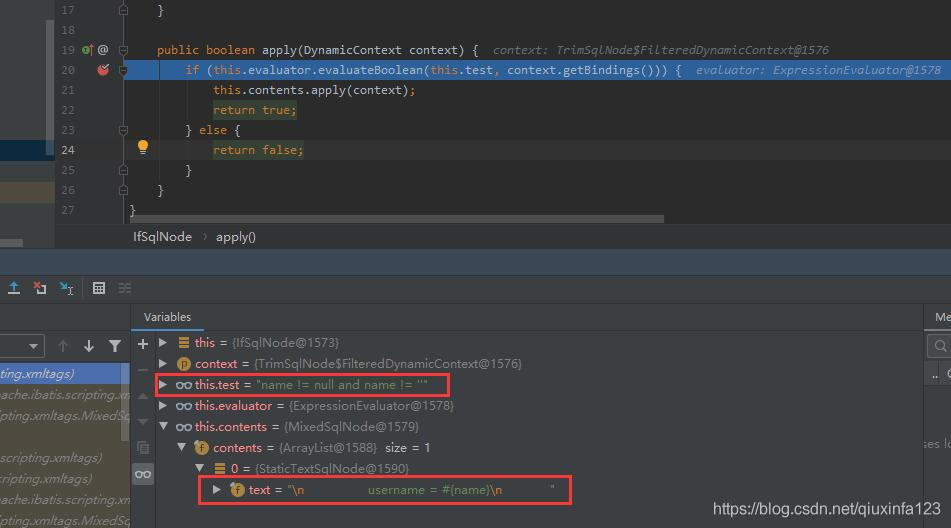The height and width of the screenshot is (528, 951).
Task: Click the Drop Frame icon
Action: pyautogui.click(x=40, y=288)
